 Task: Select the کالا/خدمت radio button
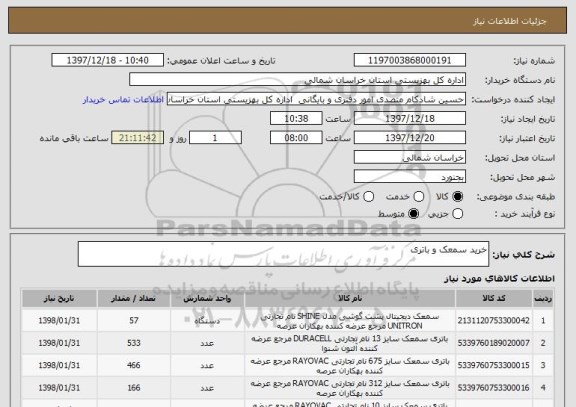[x=368, y=197]
